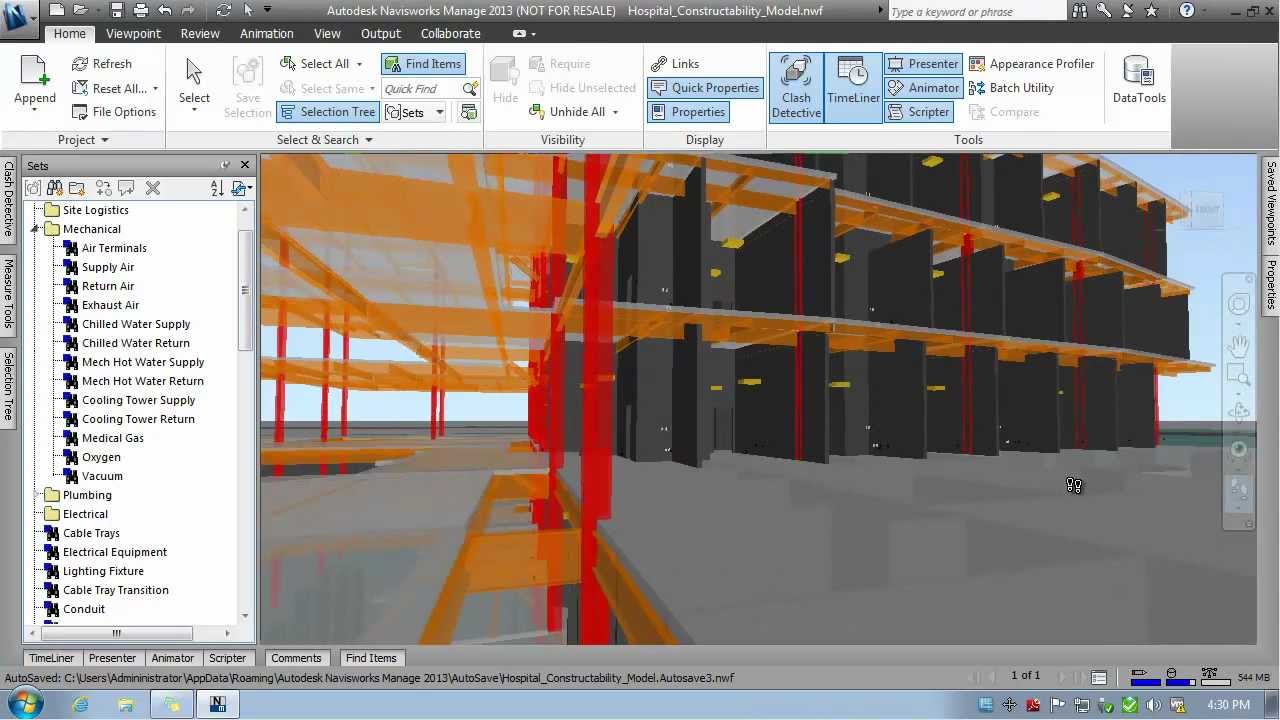This screenshot has width=1280, height=720.
Task: Click the Save icon in quick access toolbar
Action: pos(117,11)
